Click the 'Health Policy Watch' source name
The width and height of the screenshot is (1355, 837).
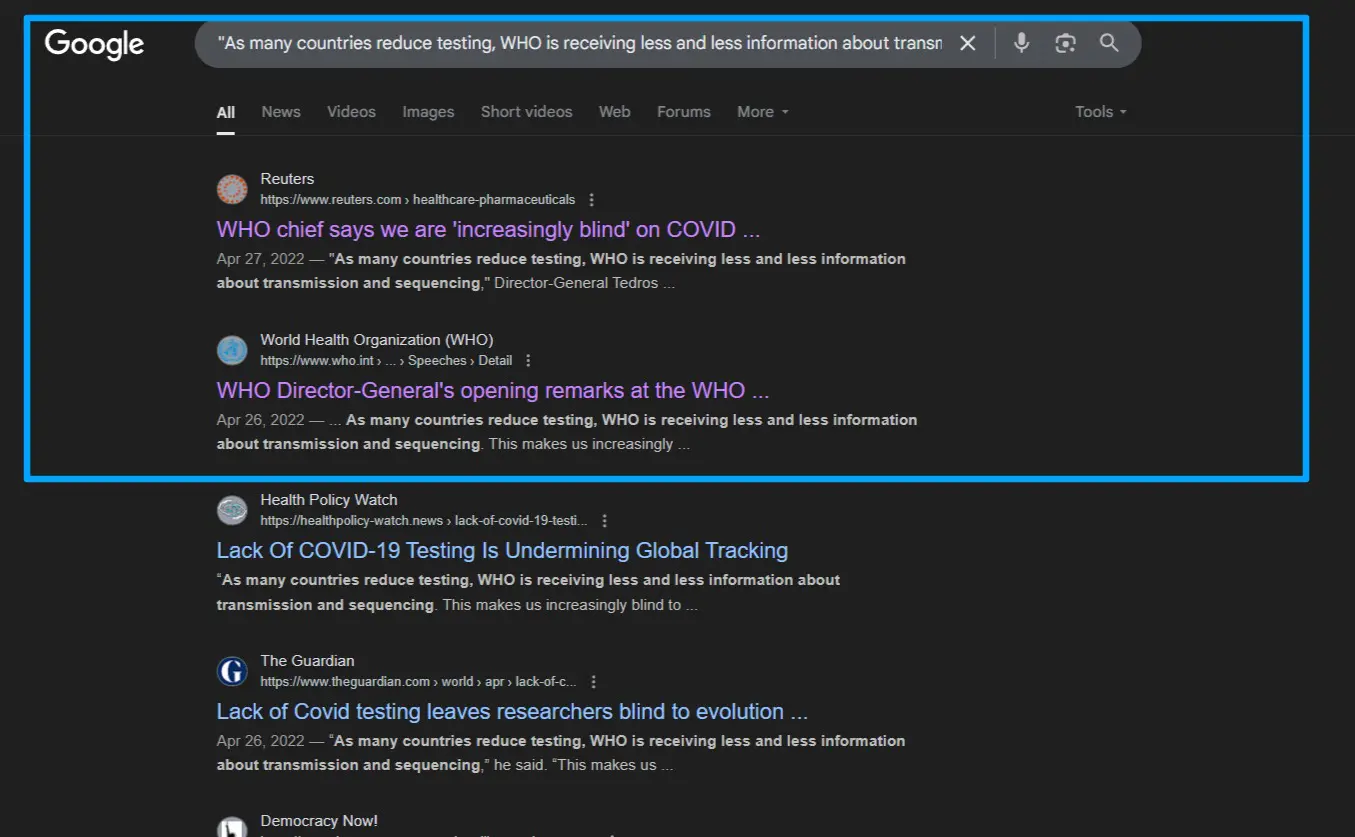click(x=329, y=500)
